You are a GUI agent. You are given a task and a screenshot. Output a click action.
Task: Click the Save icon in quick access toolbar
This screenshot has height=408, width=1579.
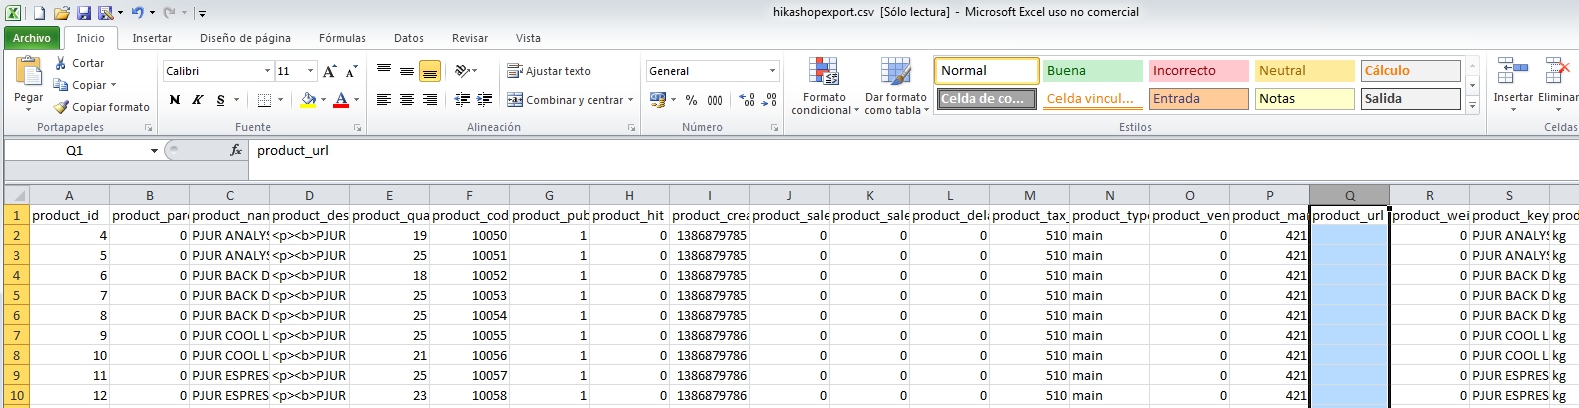84,13
